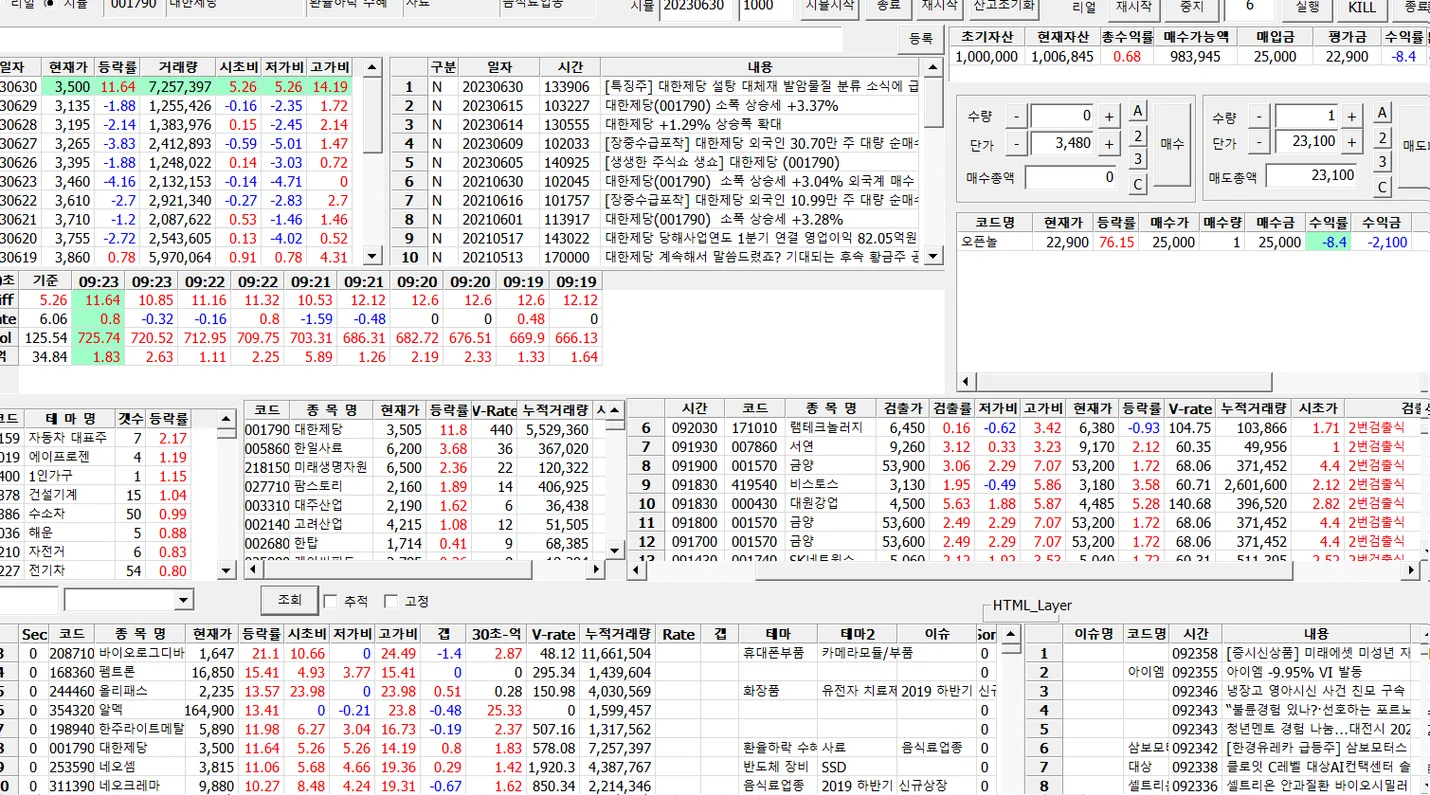Click the 3 button in buy panel
Image resolution: width=1430 pixels, height=795 pixels.
pos(1138,160)
